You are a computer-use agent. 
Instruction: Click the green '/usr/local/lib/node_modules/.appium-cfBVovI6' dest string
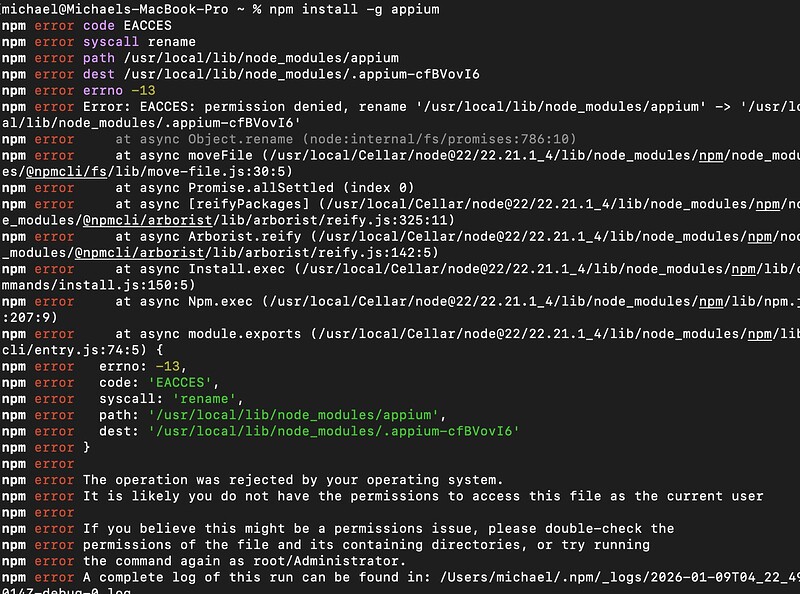333,430
